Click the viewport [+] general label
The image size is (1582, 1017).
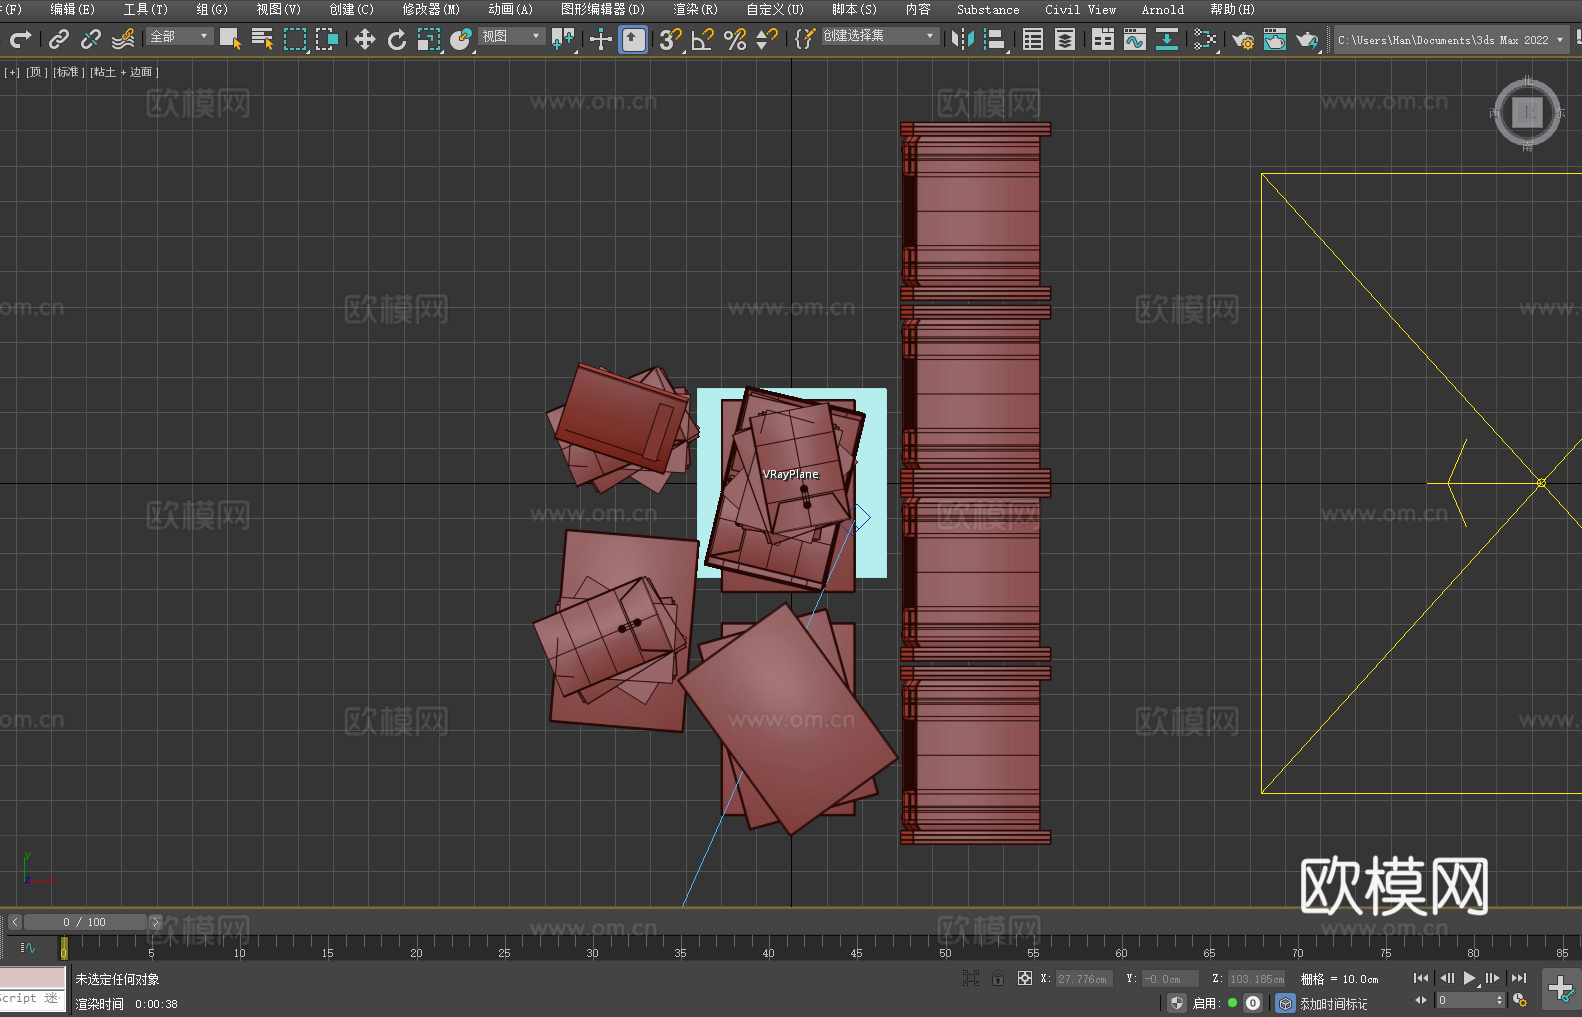(12, 72)
